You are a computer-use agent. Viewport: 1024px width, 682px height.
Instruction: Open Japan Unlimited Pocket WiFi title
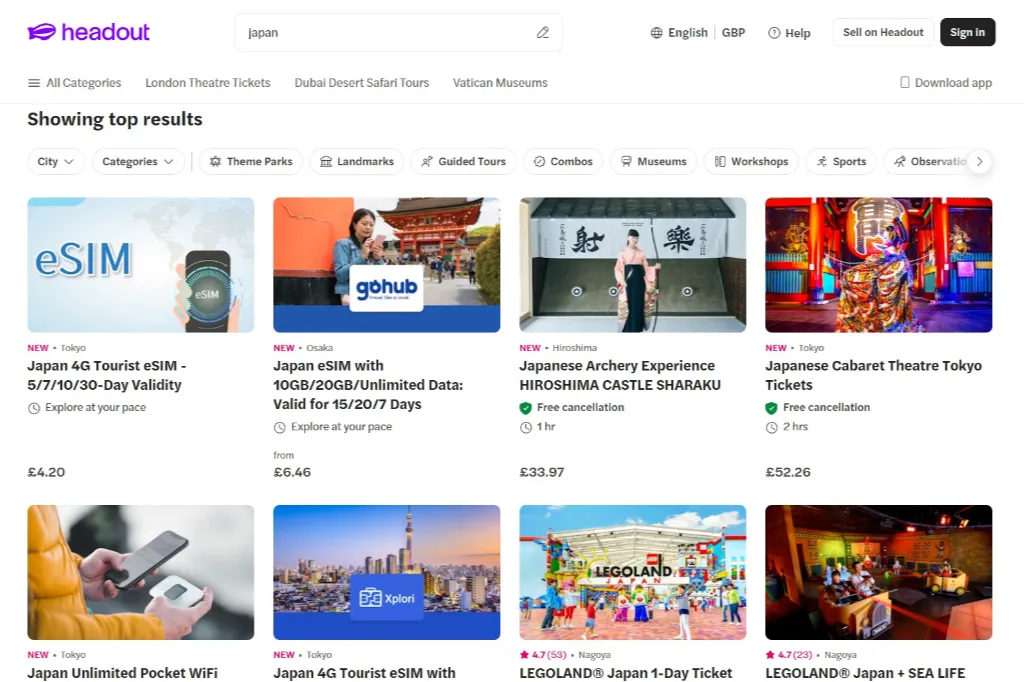pos(122,673)
